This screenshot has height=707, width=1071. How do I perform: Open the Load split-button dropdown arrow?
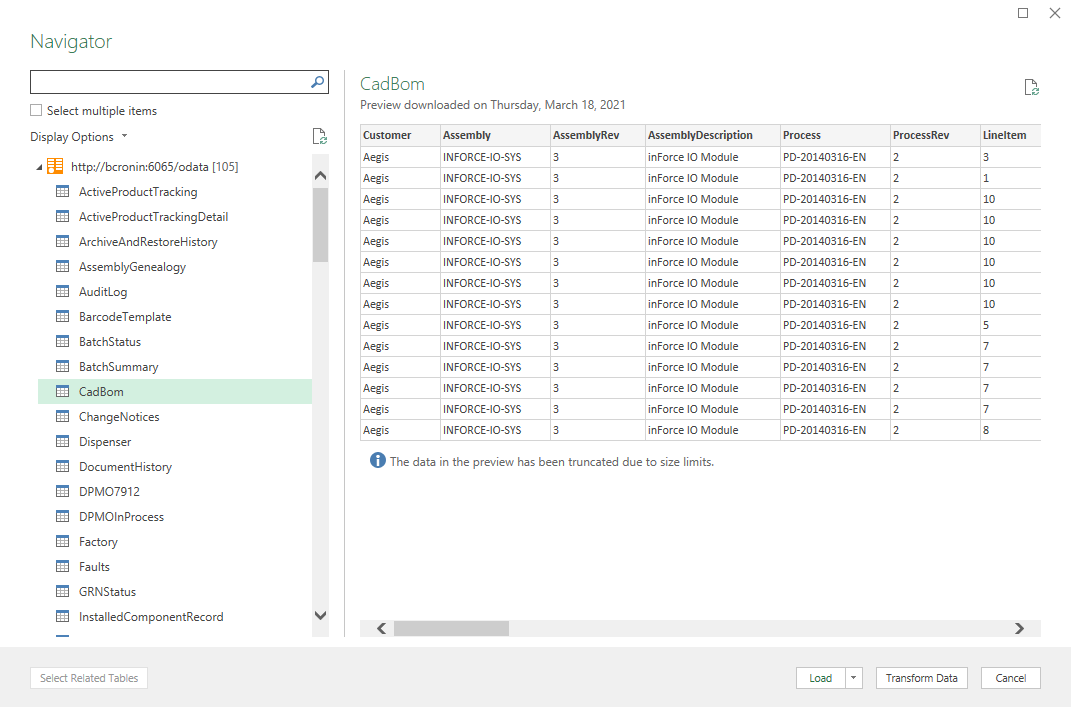[x=853, y=678]
